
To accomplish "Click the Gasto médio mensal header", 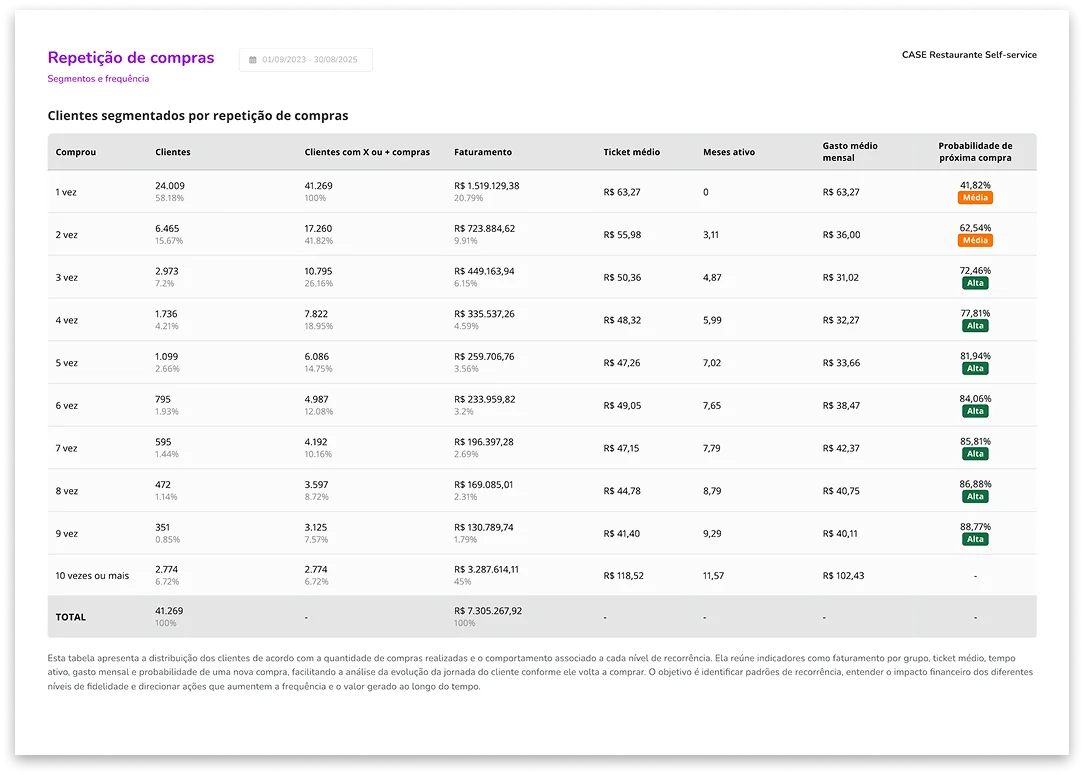I will coord(850,152).
